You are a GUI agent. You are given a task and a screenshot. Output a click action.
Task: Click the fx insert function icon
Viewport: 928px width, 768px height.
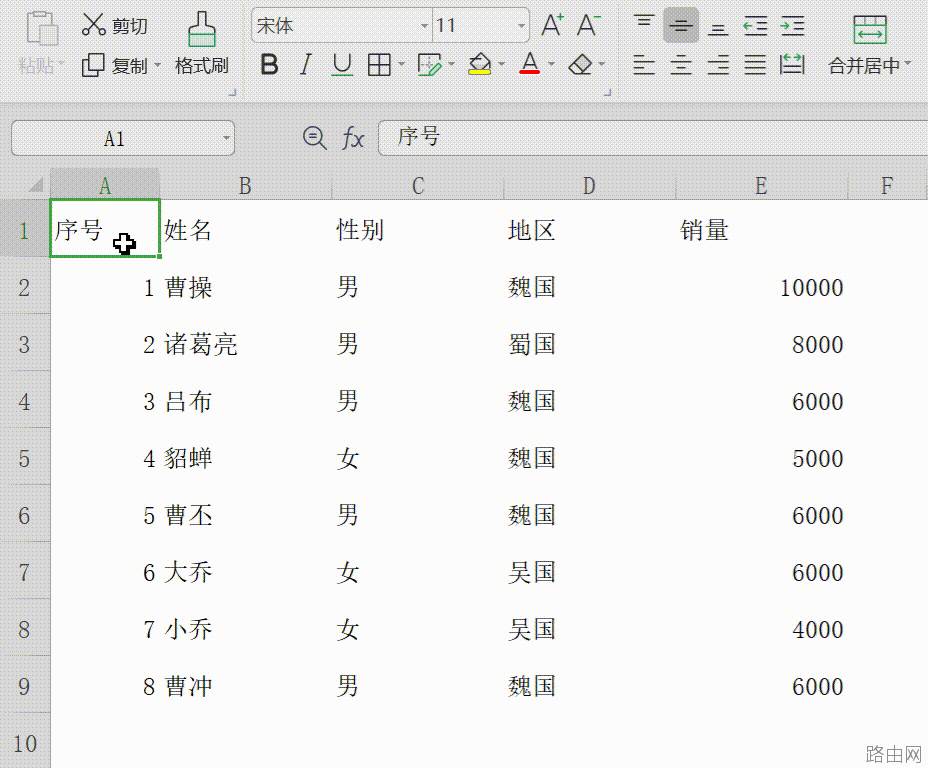click(x=353, y=138)
